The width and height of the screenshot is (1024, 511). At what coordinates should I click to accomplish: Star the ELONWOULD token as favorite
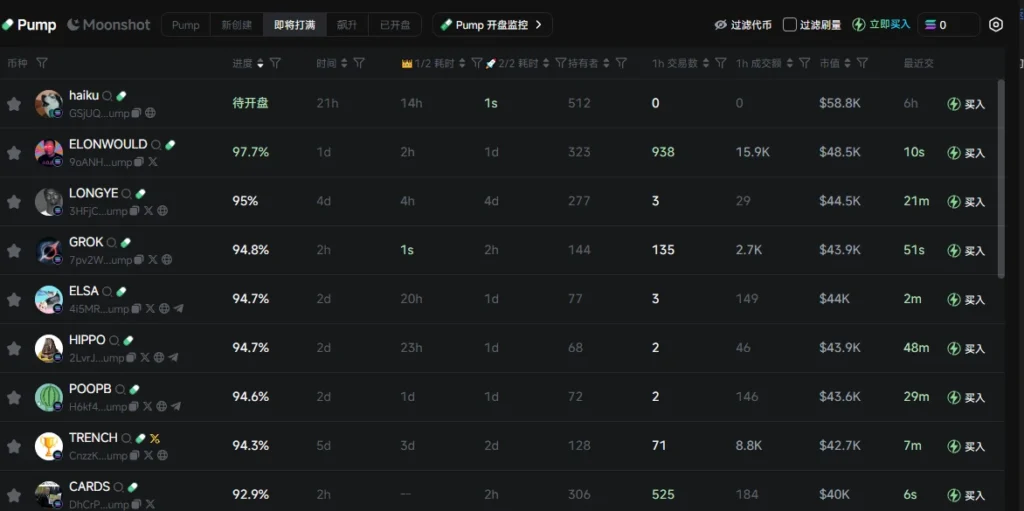[14, 153]
